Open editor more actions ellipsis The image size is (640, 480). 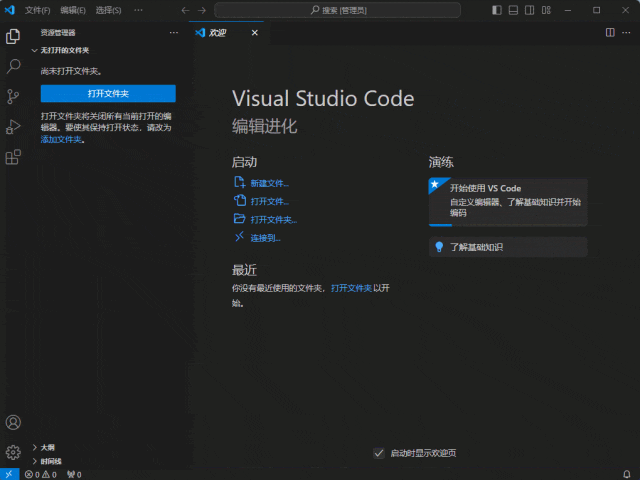(x=626, y=32)
